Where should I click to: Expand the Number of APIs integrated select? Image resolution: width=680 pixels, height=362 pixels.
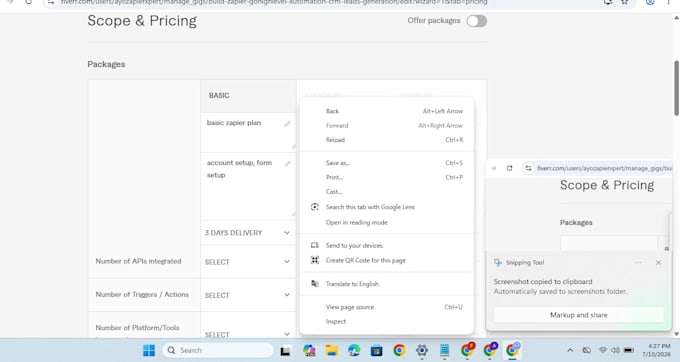[x=248, y=261]
